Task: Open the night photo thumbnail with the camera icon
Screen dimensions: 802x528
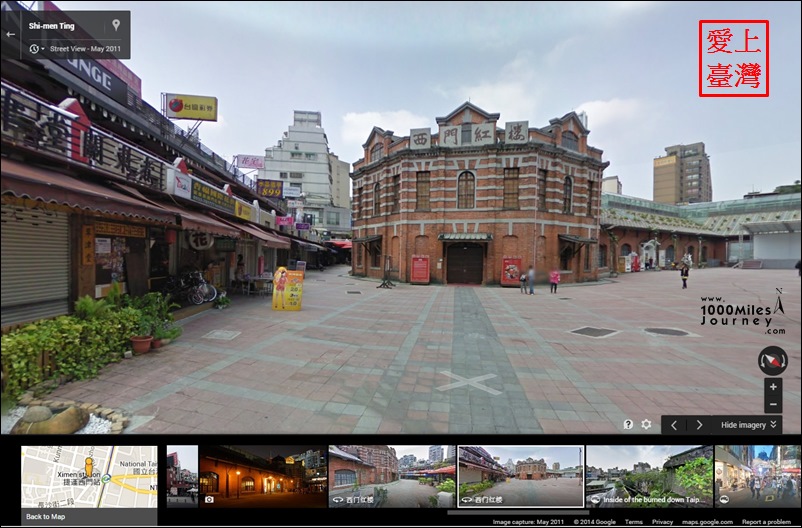Action: click(262, 476)
